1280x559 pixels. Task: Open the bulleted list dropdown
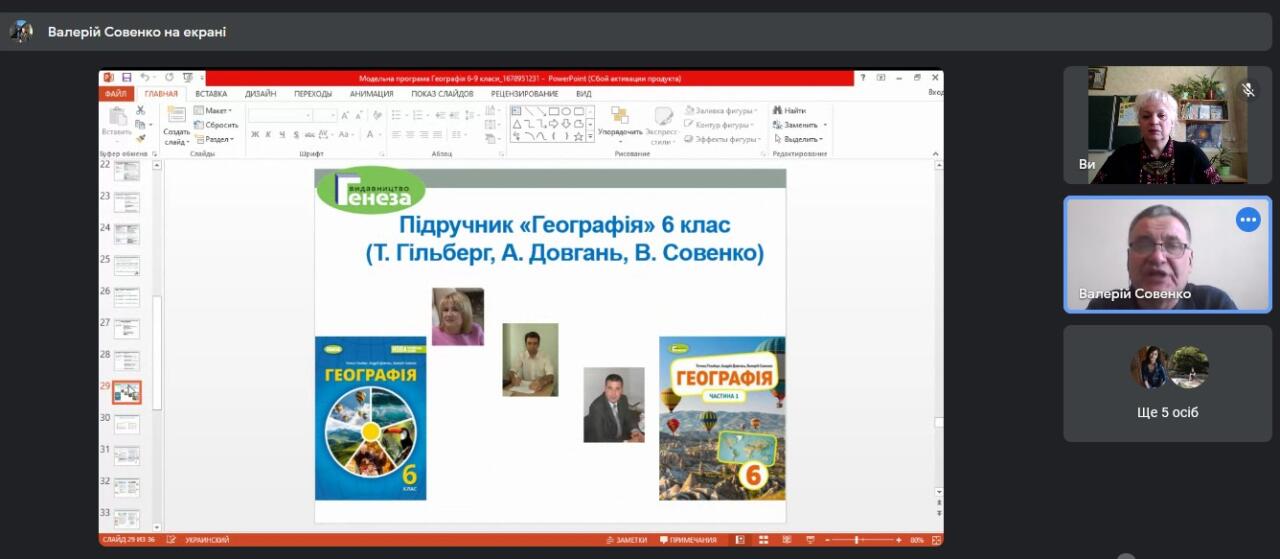407,115
